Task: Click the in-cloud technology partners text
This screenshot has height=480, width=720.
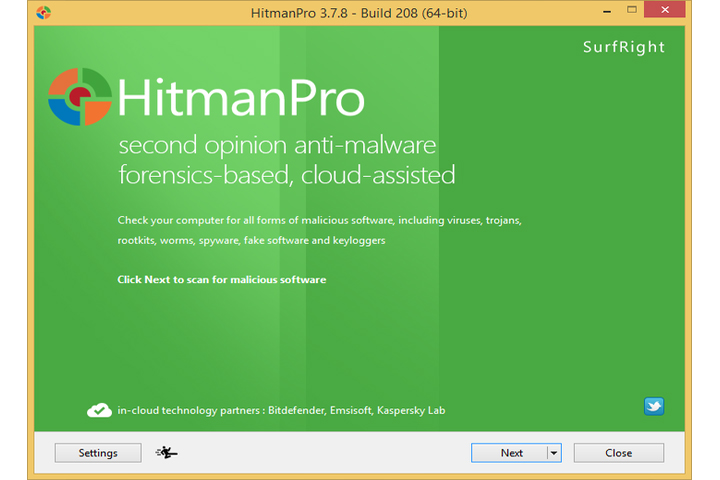Action: [x=281, y=410]
